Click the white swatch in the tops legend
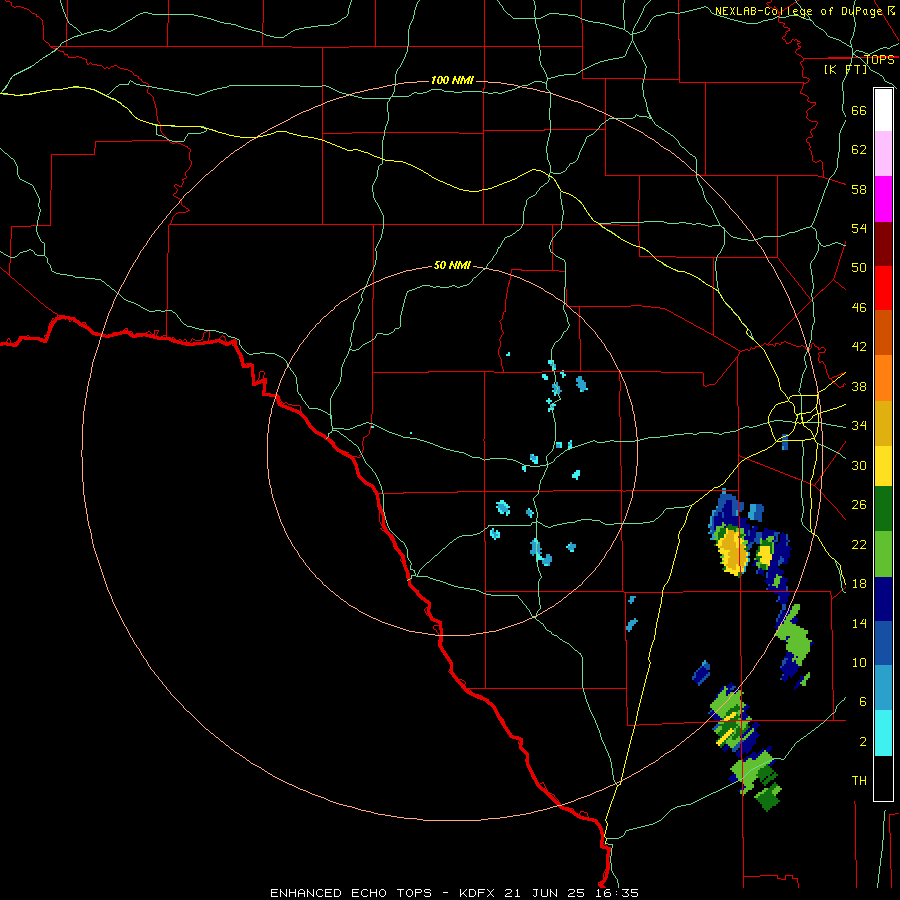The height and width of the screenshot is (900, 900). tap(883, 110)
